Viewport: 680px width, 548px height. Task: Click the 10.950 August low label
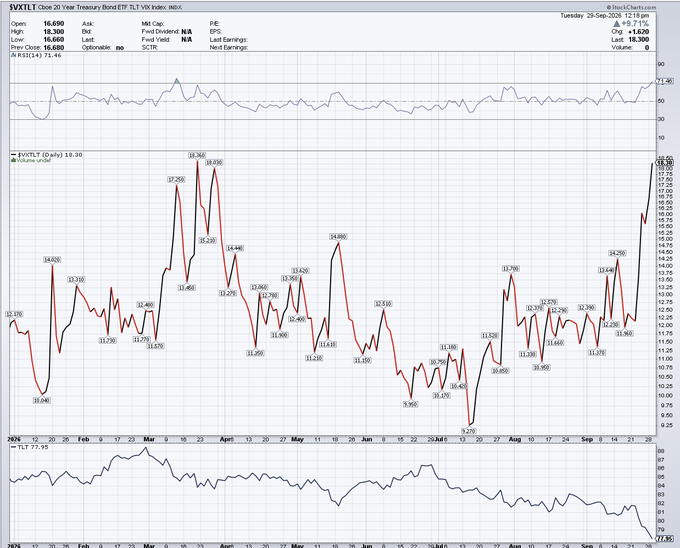coord(541,367)
